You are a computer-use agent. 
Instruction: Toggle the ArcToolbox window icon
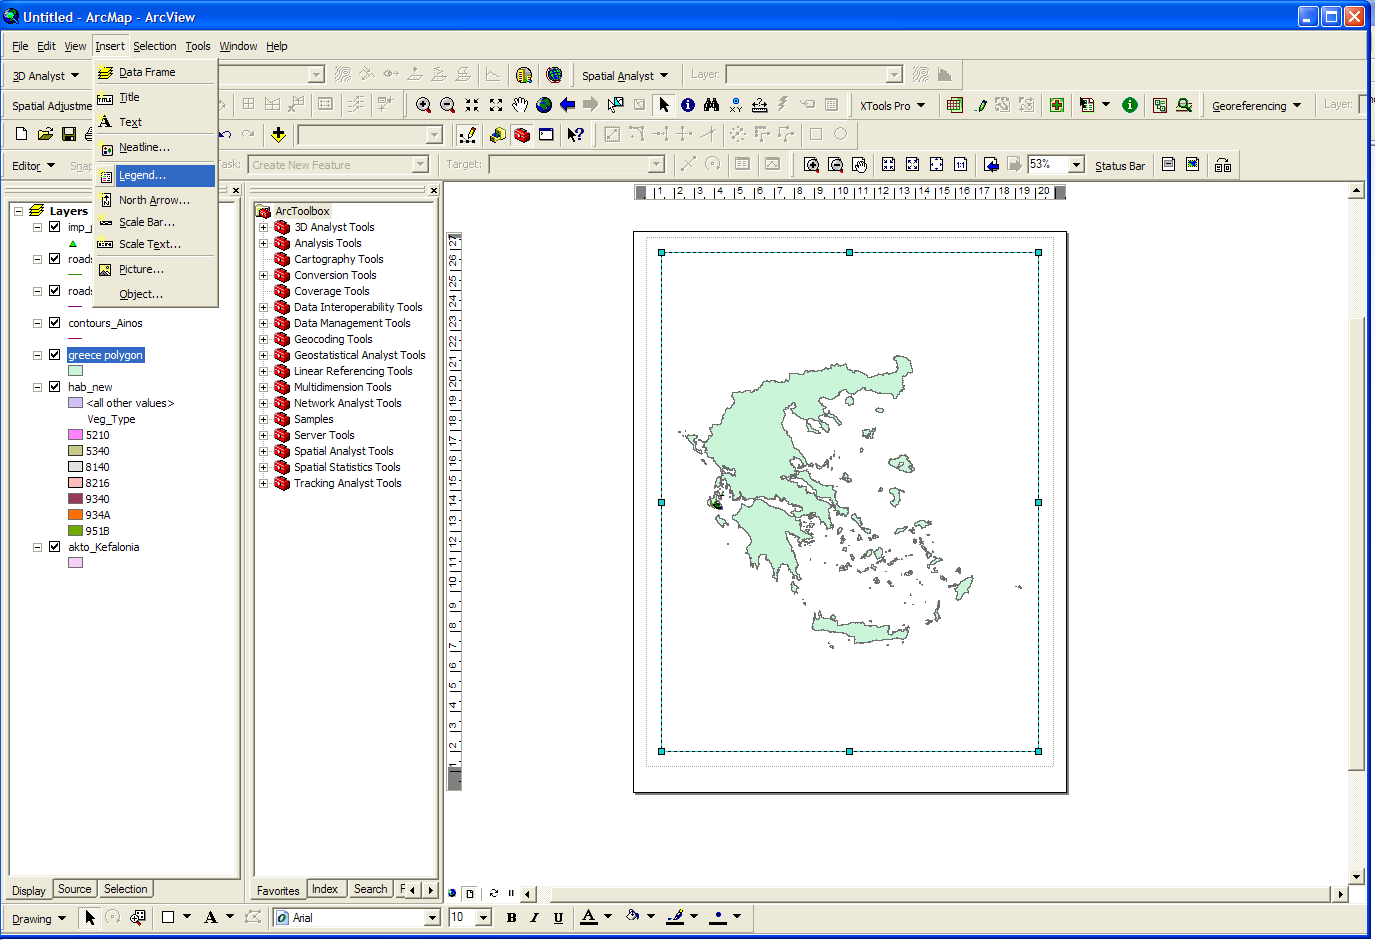tap(522, 135)
